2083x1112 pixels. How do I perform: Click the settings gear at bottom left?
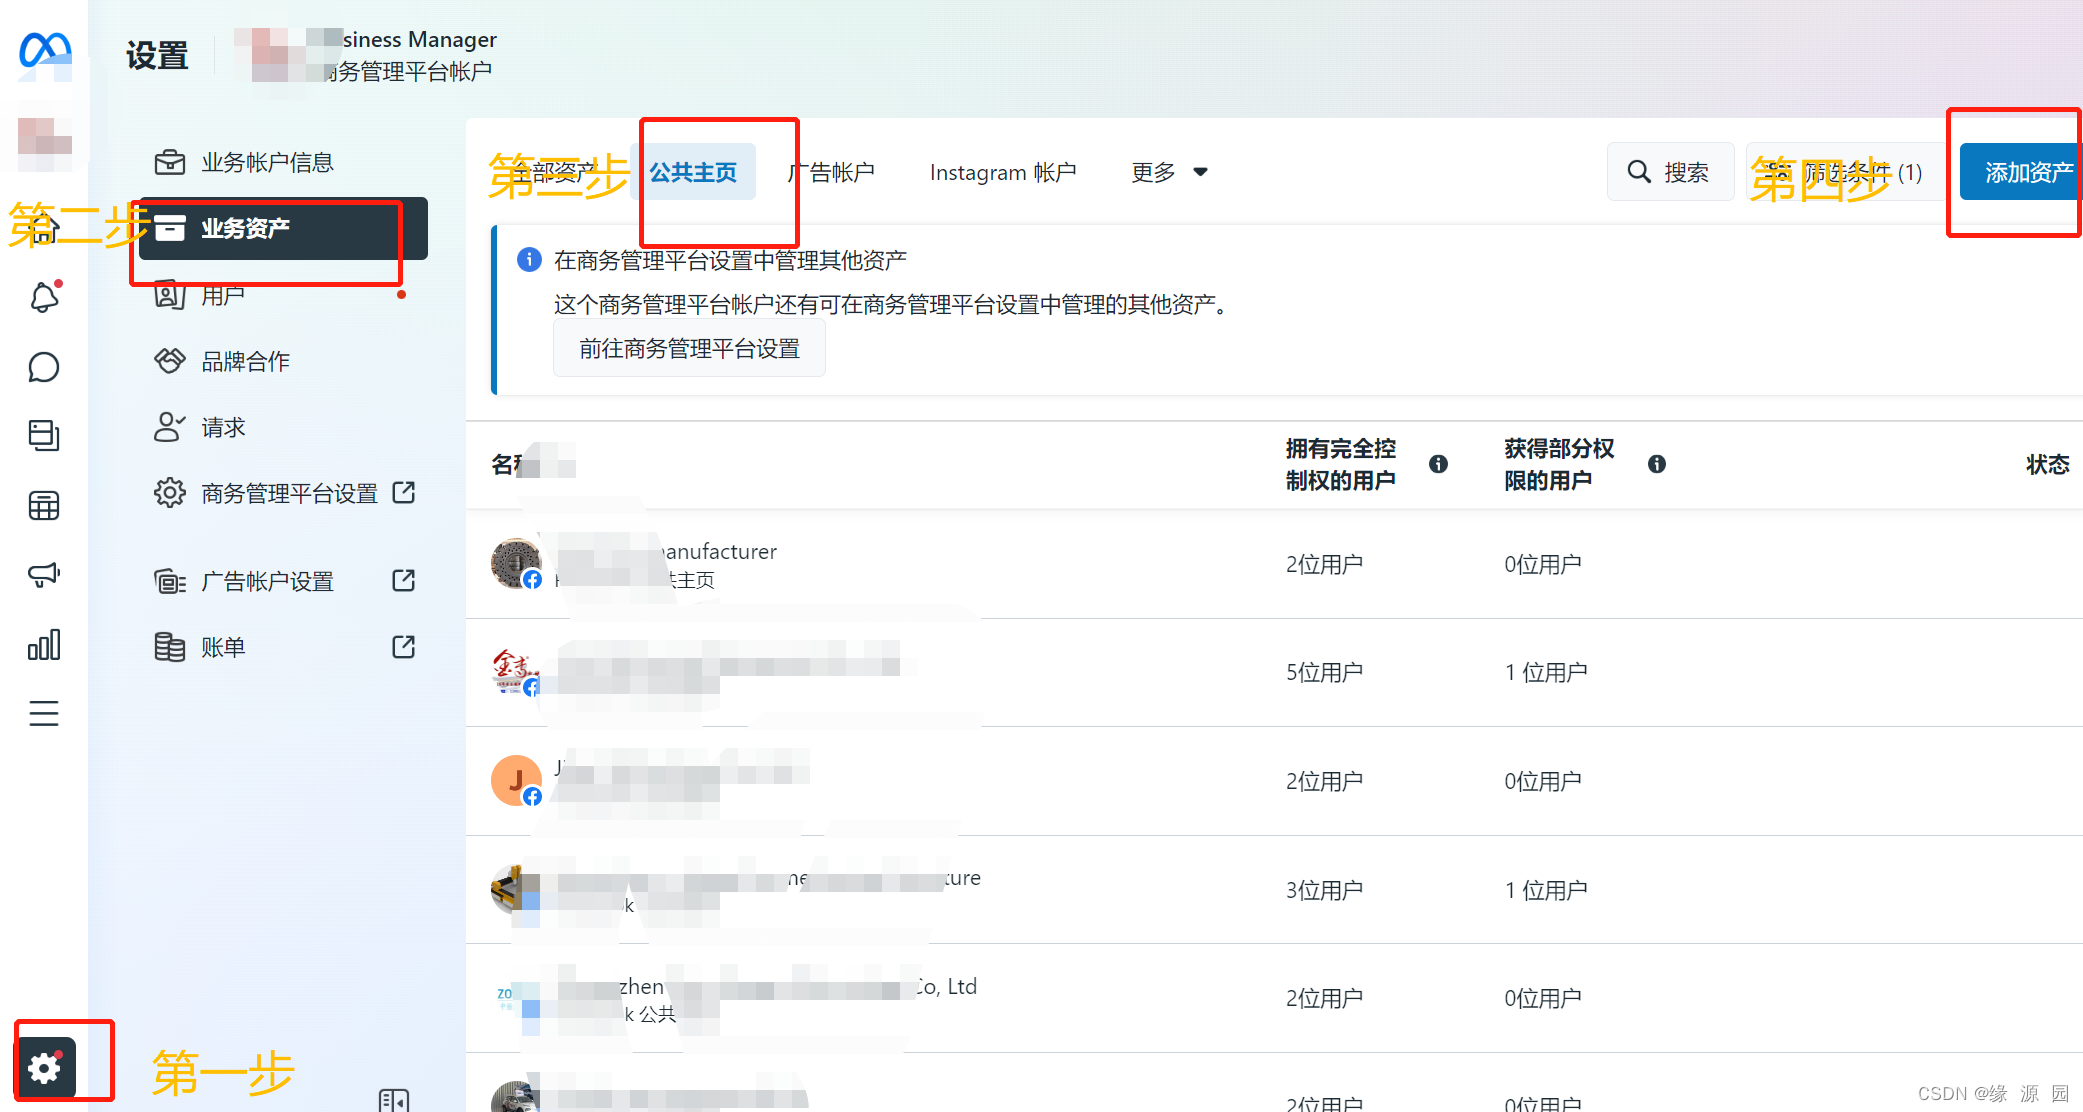[46, 1068]
